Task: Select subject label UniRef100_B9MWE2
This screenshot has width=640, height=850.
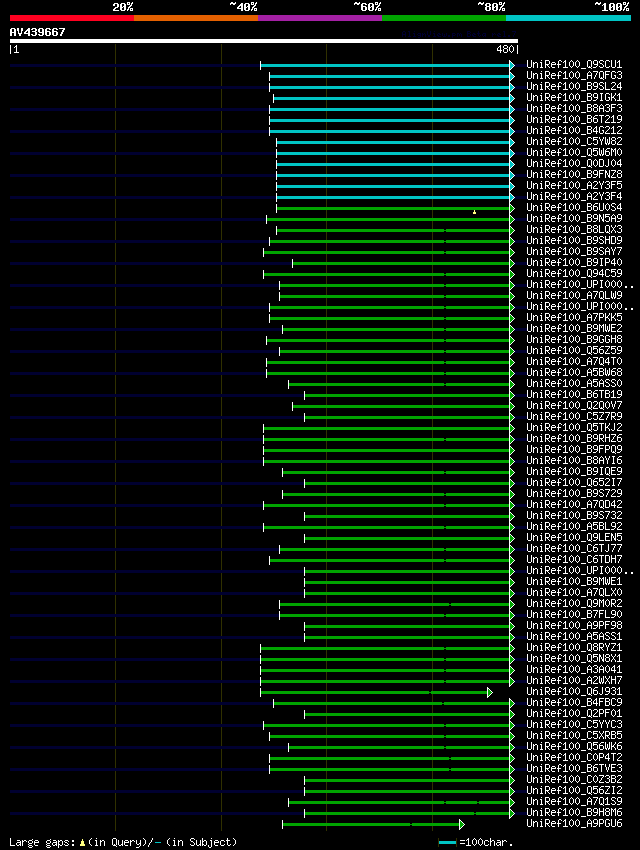Action: [x=574, y=329]
